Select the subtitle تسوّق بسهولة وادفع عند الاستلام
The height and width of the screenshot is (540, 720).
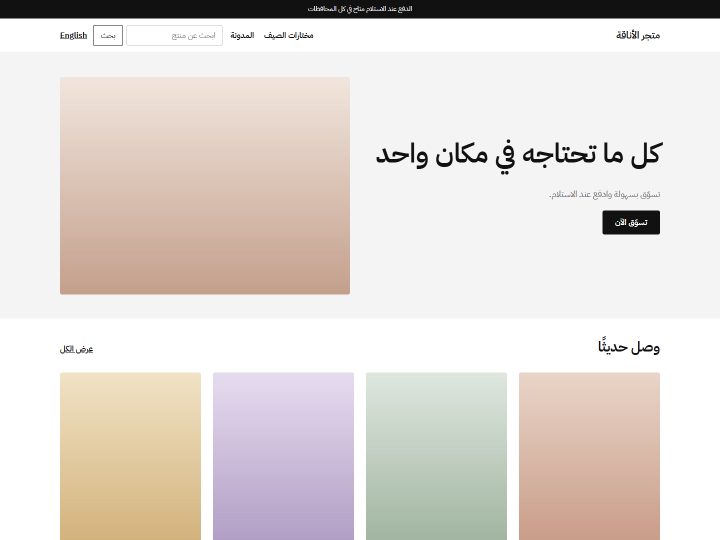[604, 194]
